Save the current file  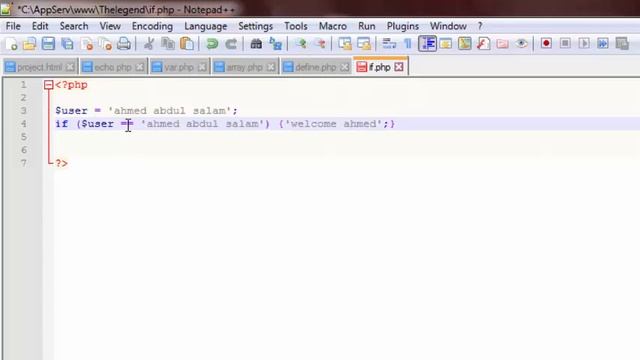pos(48,44)
